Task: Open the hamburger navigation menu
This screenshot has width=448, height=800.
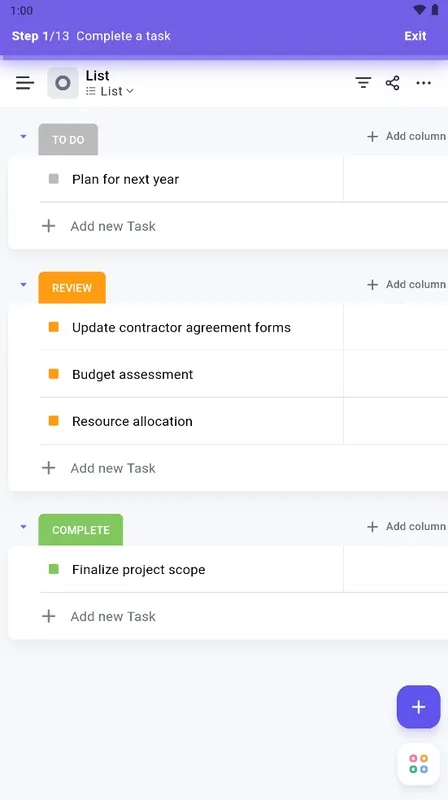Action: pyautogui.click(x=24, y=83)
